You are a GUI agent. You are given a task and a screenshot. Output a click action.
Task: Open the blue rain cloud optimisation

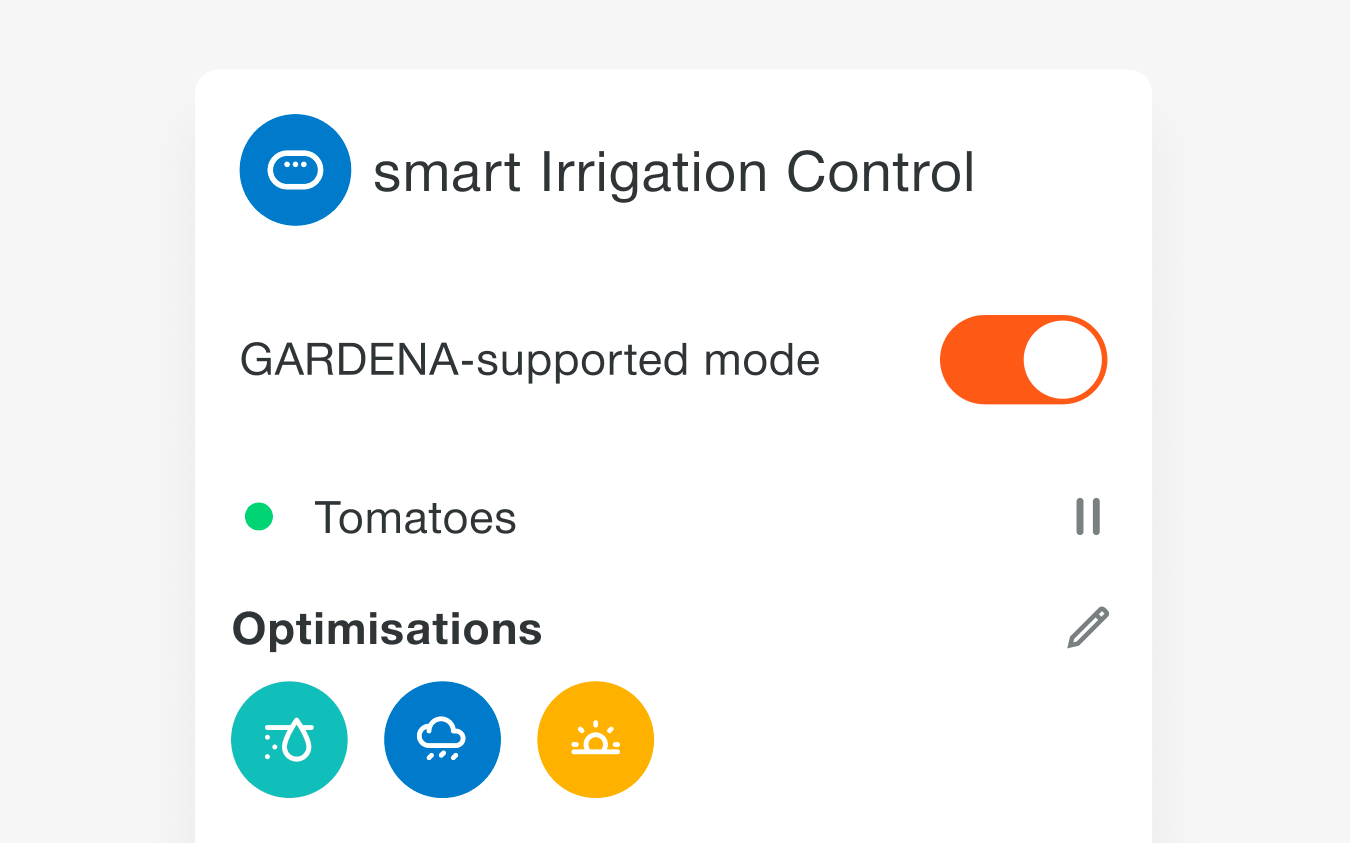click(442, 740)
